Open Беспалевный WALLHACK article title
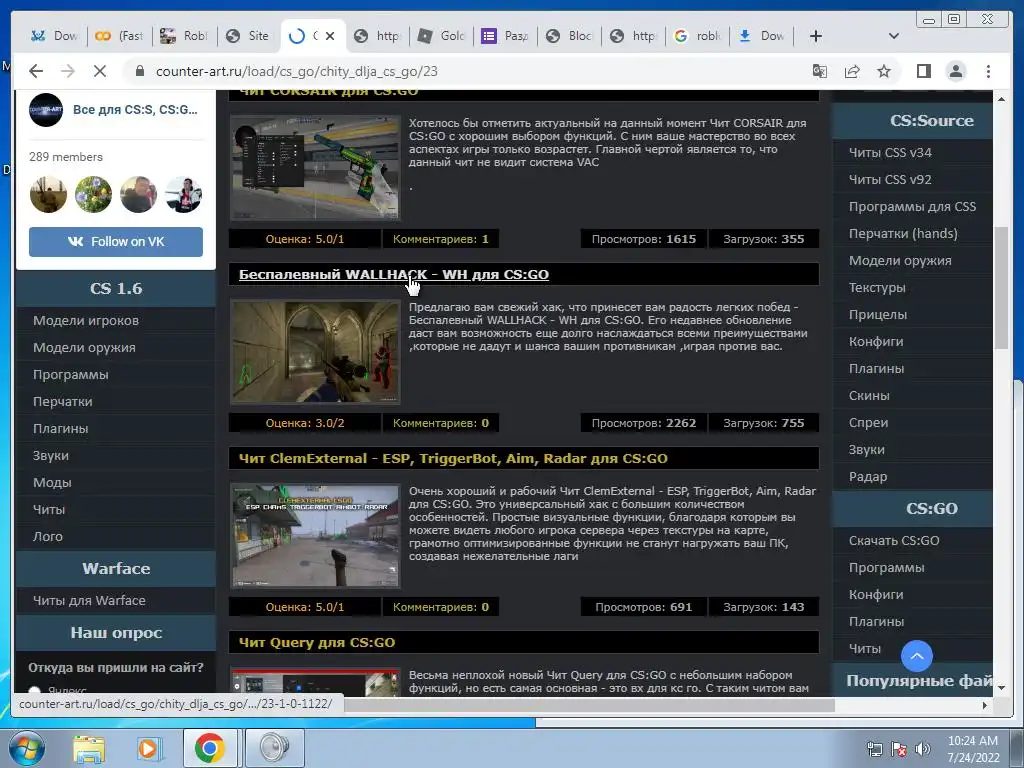 [394, 274]
